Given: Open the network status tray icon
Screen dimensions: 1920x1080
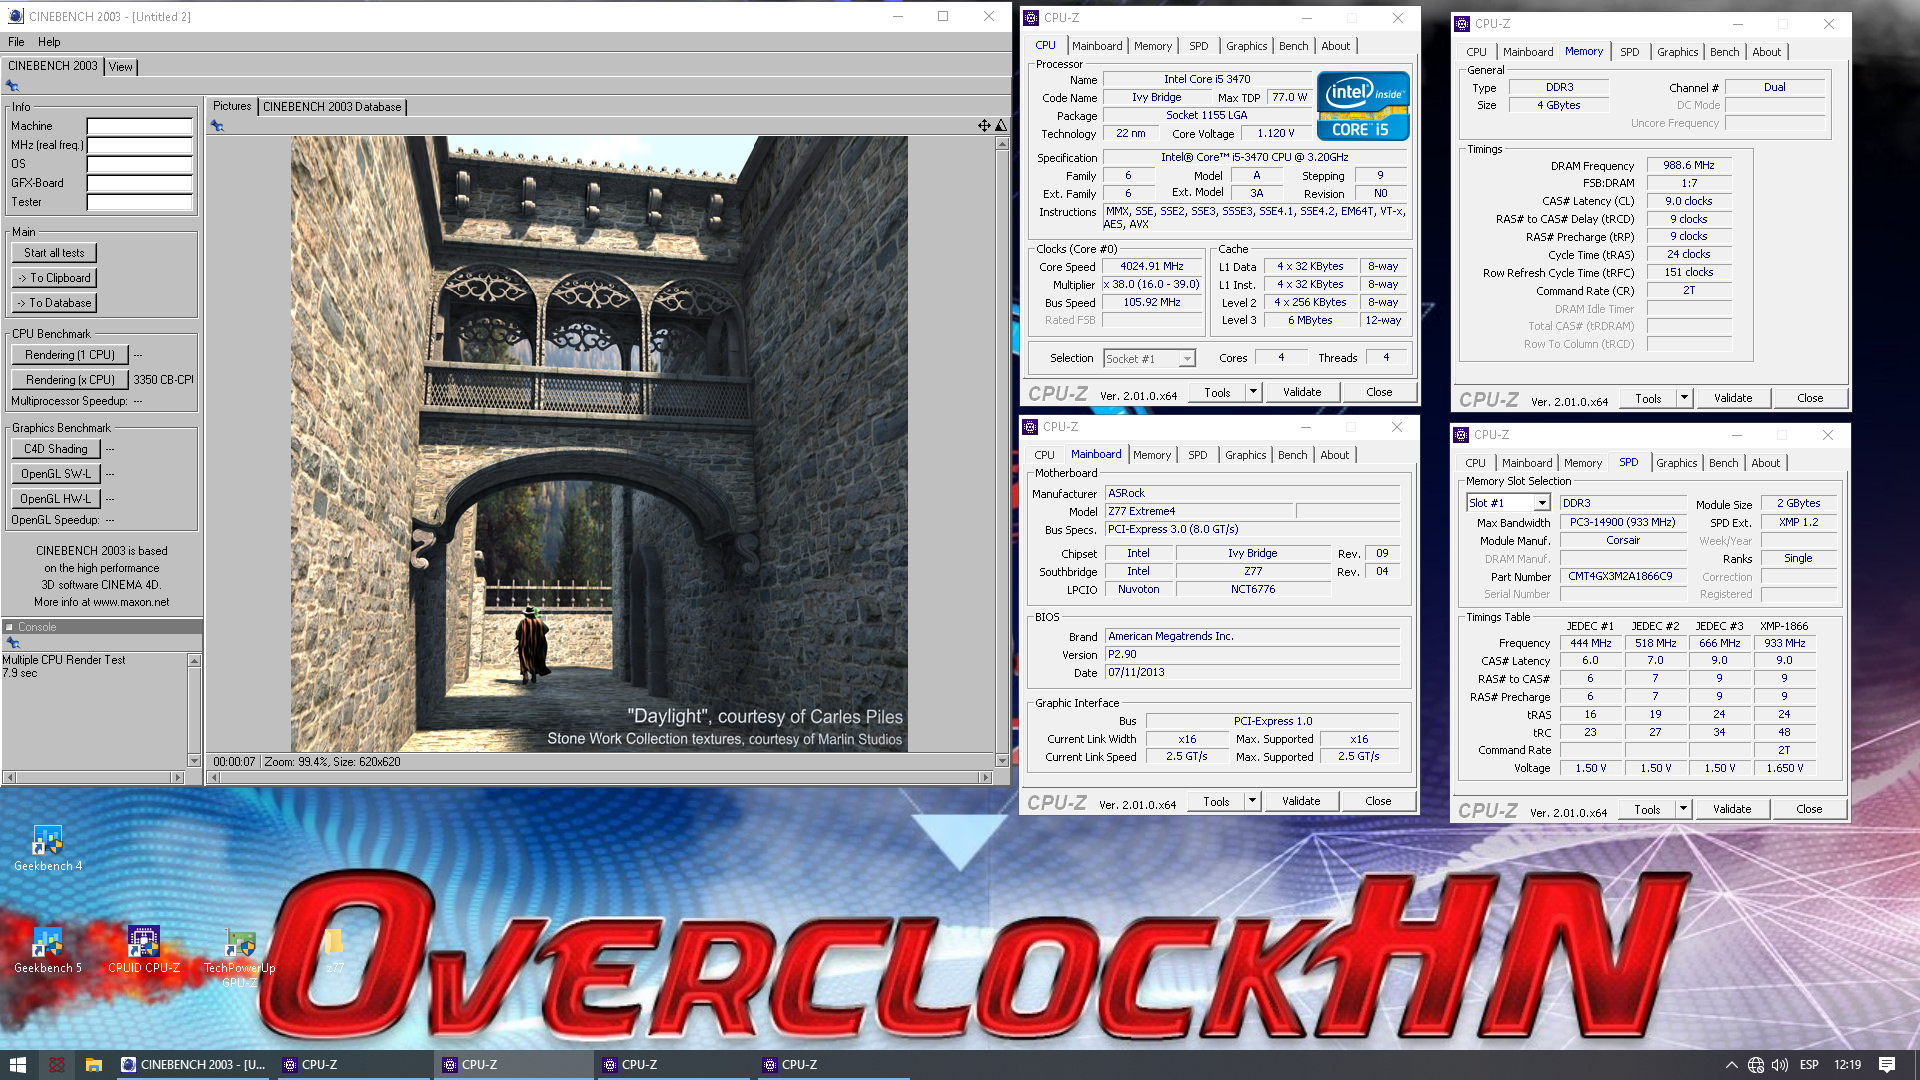Looking at the screenshot, I should [x=1756, y=1065].
